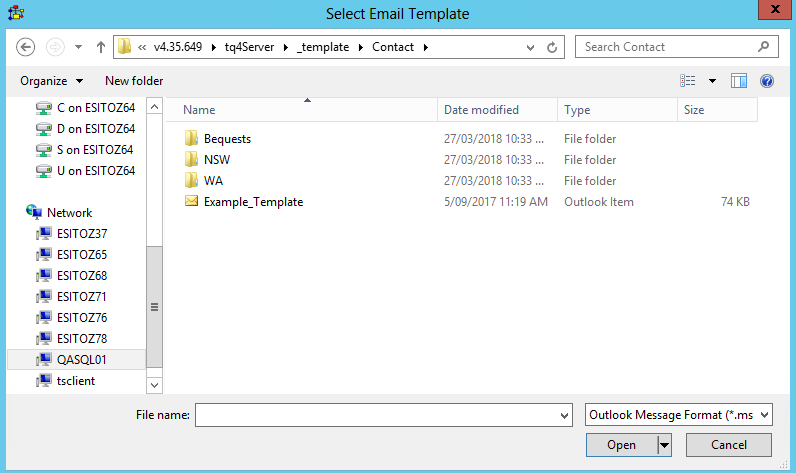Expand the File name history dropdown
This screenshot has height=473, width=796.
pyautogui.click(x=565, y=415)
